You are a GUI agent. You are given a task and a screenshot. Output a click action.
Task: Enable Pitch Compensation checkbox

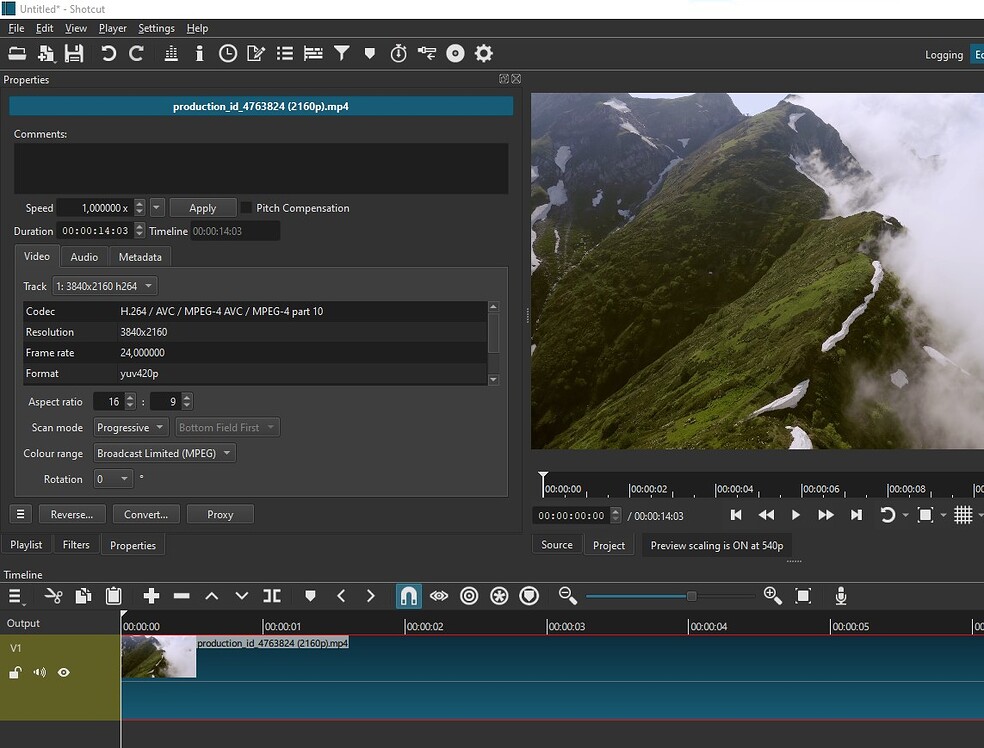tap(245, 208)
